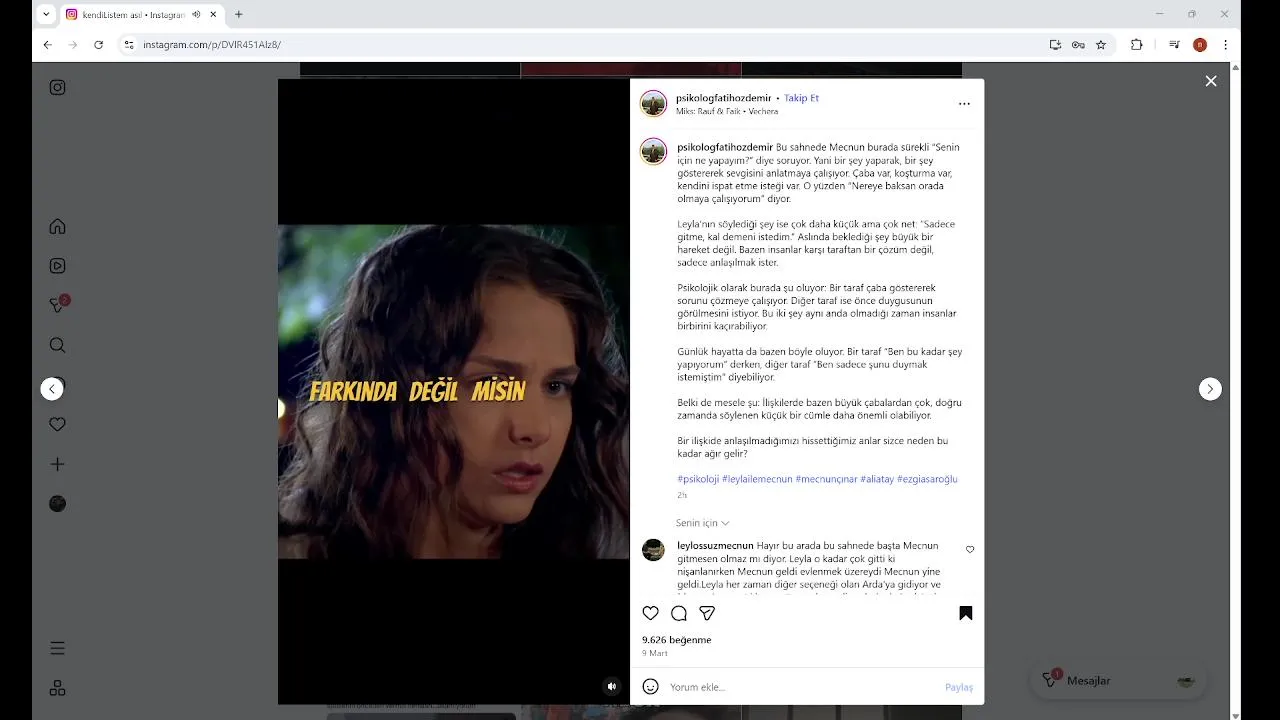Open Notifications heart in sidebar
Viewport: 1280px width, 720px height.
click(58, 424)
